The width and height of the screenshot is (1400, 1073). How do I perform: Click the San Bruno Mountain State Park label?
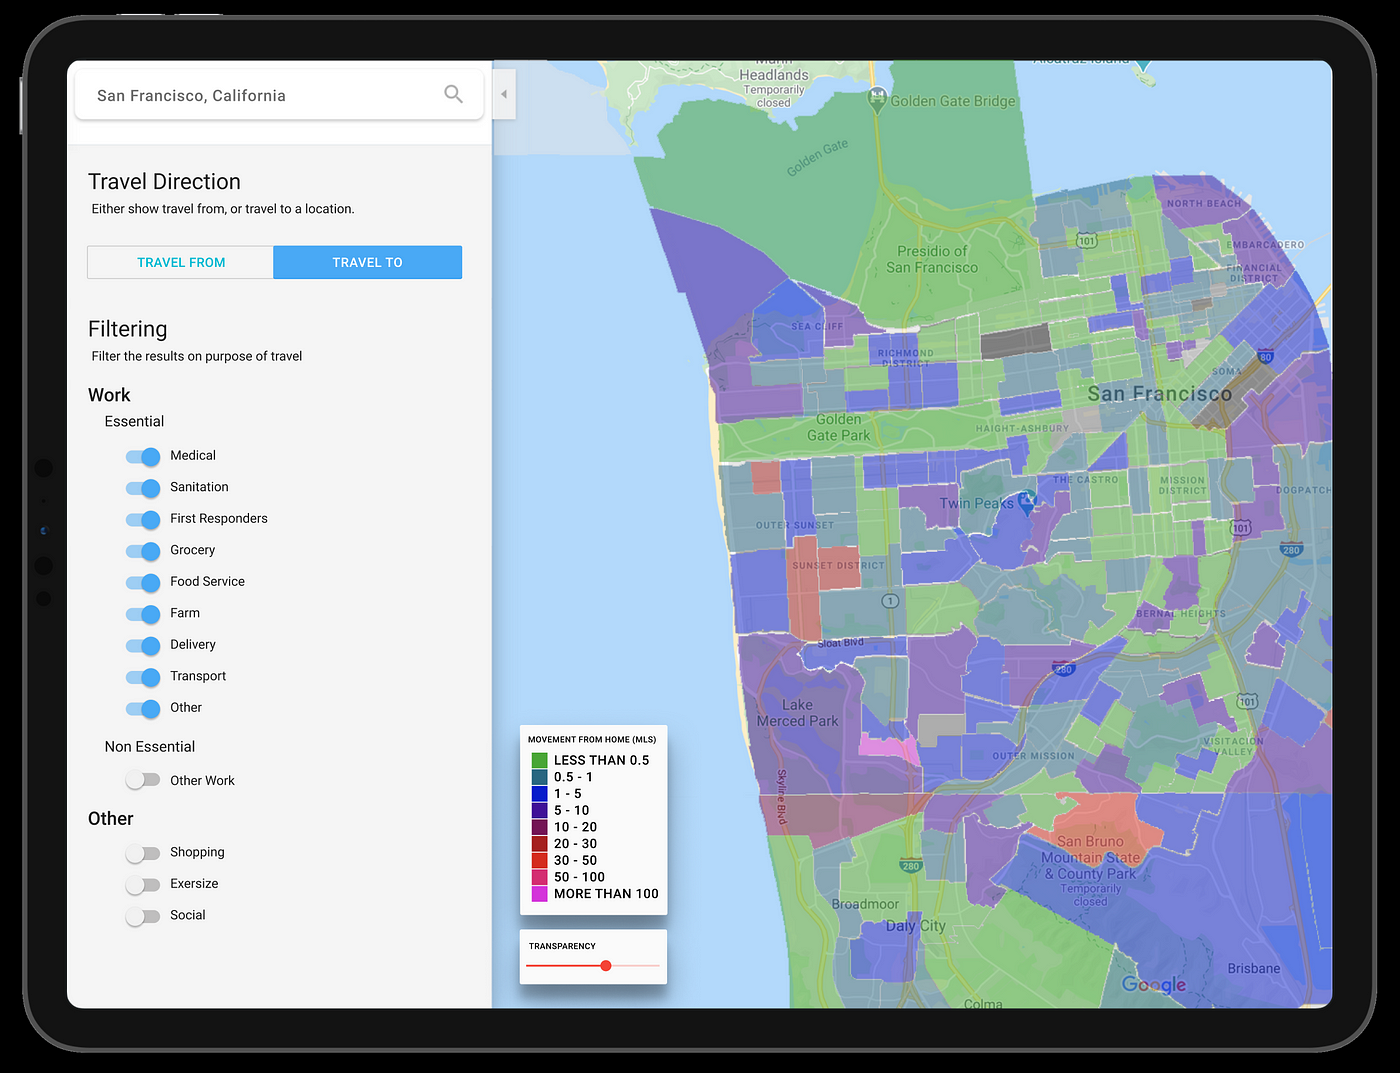click(1090, 857)
